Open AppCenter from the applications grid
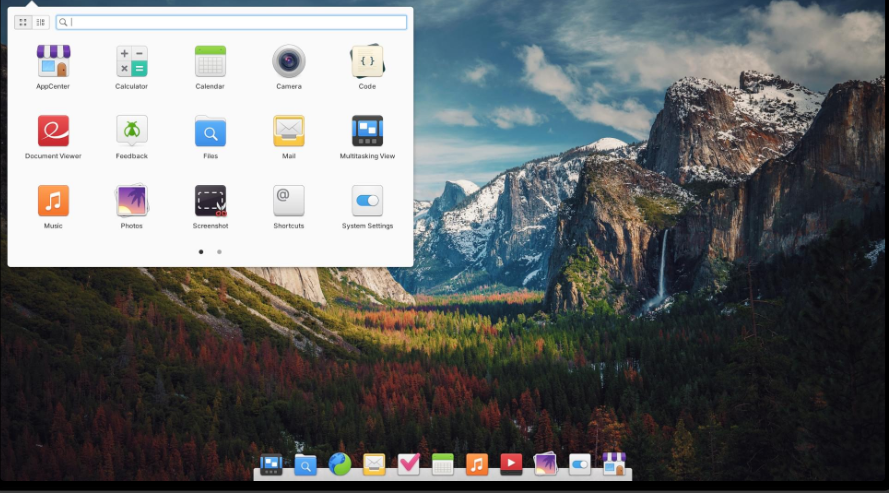Screen dimensions: 889x493 53,62
